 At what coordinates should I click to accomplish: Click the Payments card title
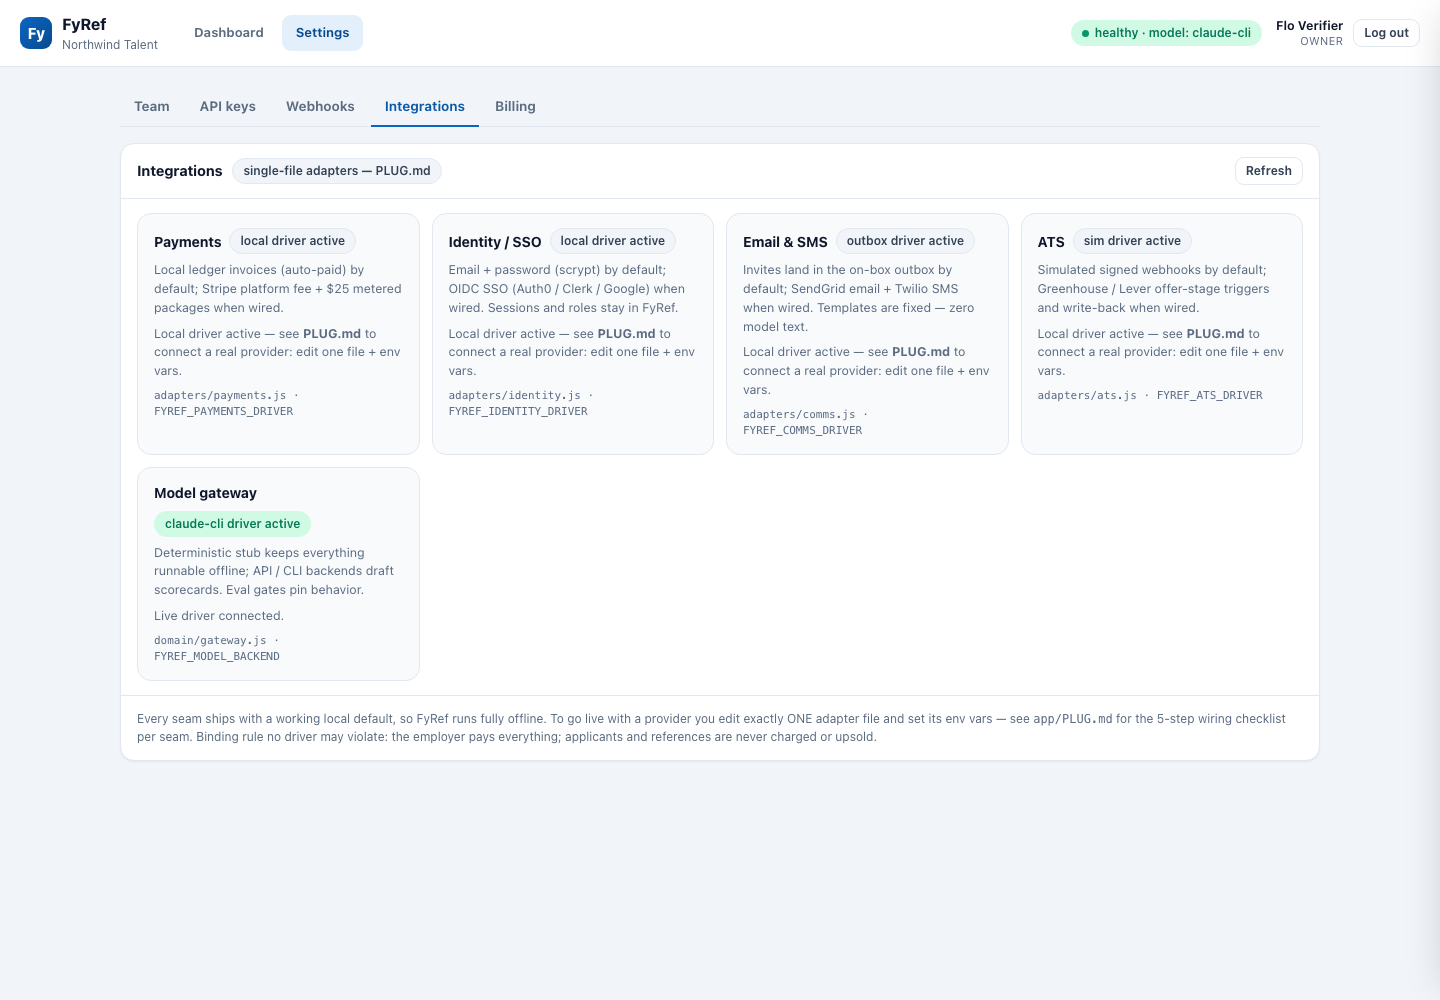pos(188,242)
